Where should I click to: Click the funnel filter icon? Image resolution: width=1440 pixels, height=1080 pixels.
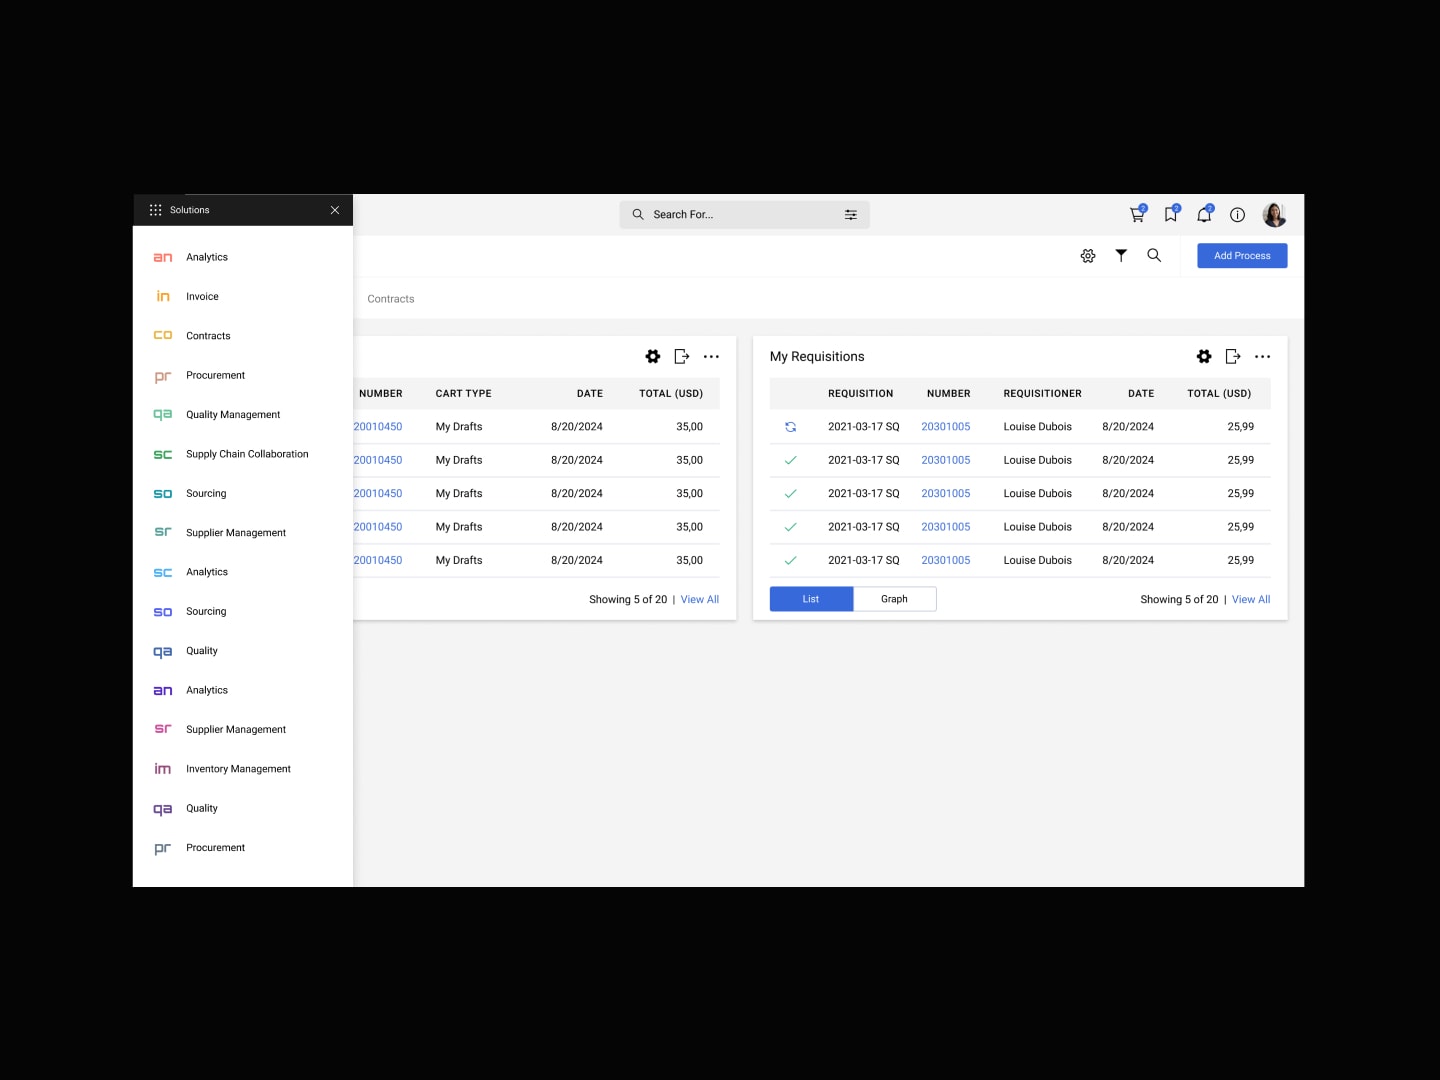pos(1121,256)
